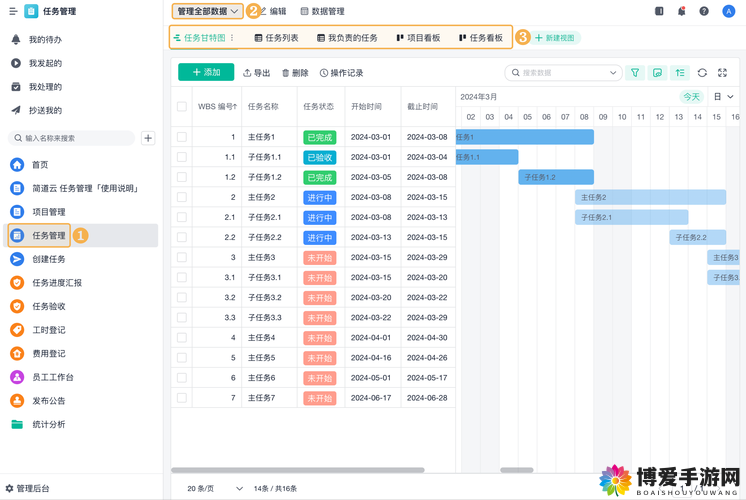Click the green comment icon beside filter

point(657,72)
